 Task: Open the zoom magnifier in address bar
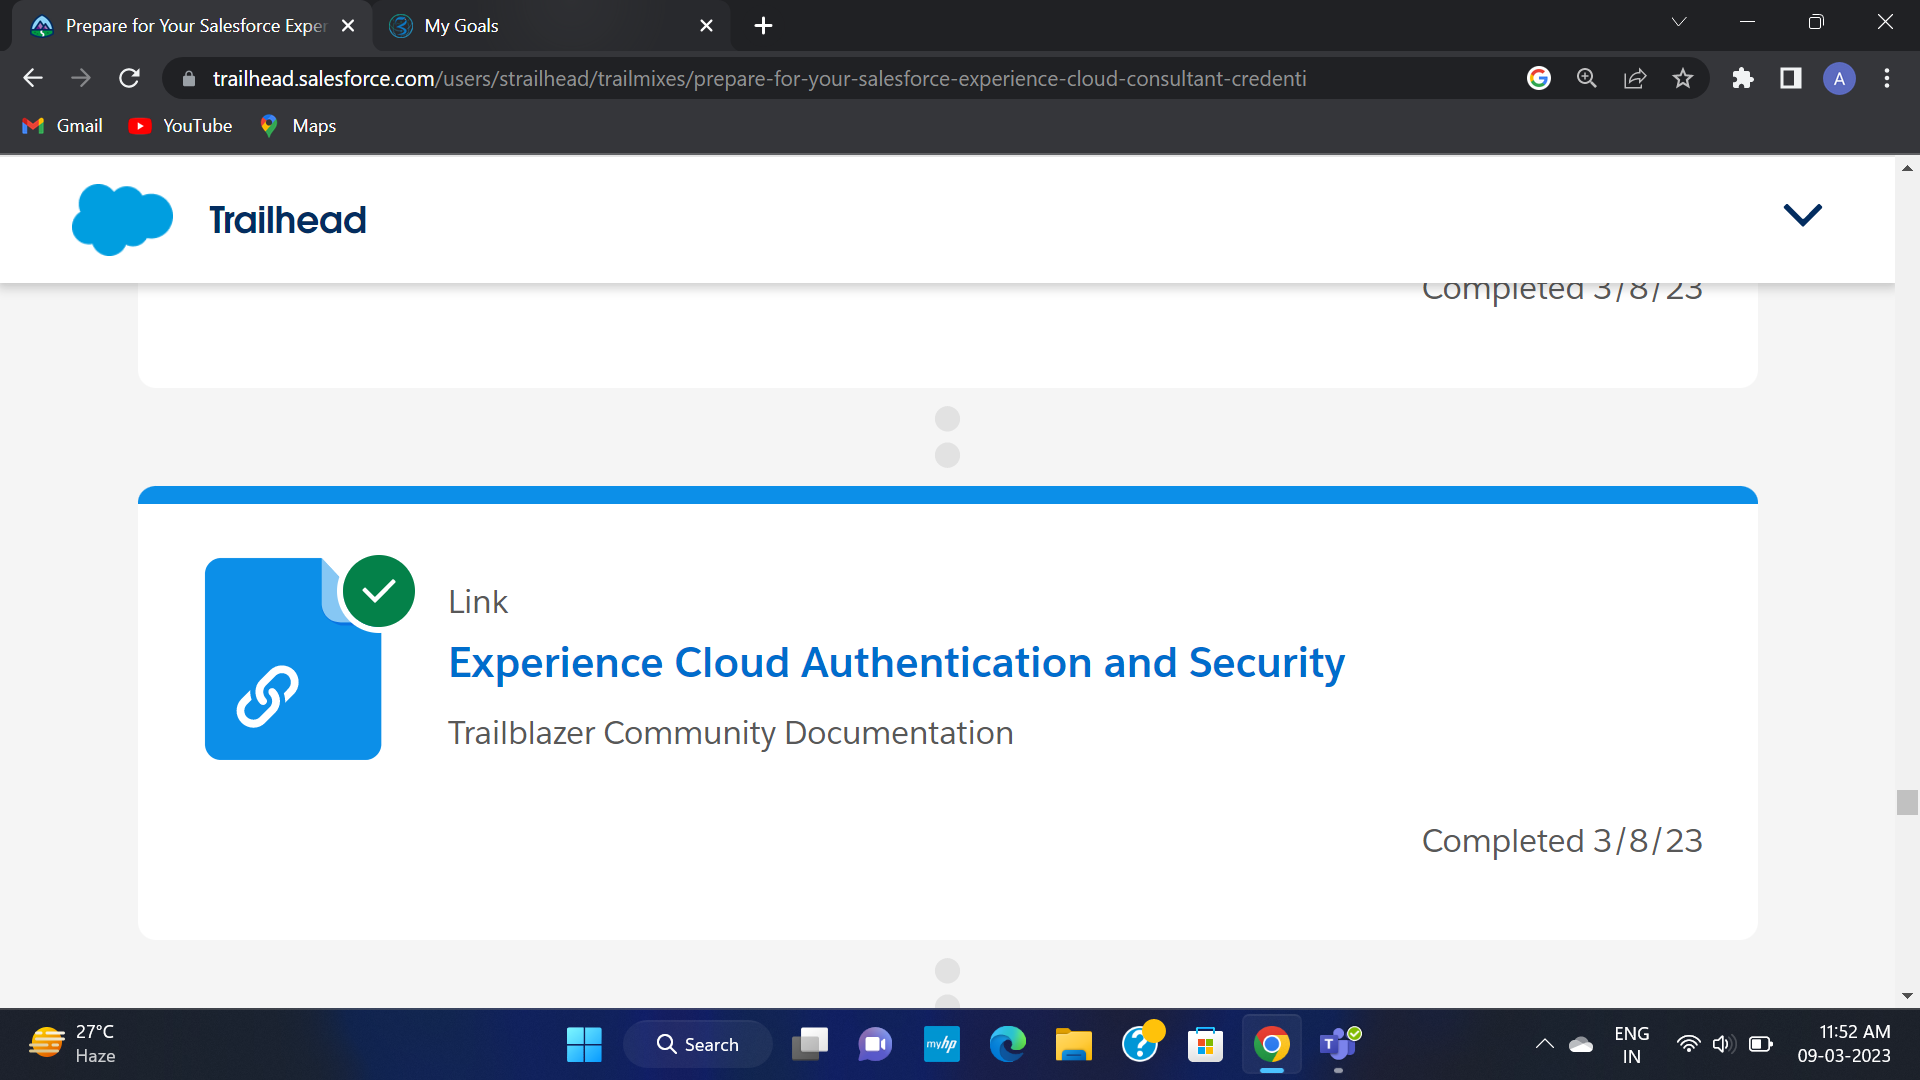tap(1587, 78)
